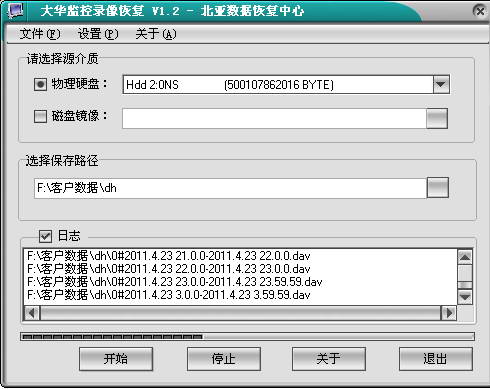Click the horizontal scrollbar track in log
This screenshot has width=490, height=389.
(240, 313)
